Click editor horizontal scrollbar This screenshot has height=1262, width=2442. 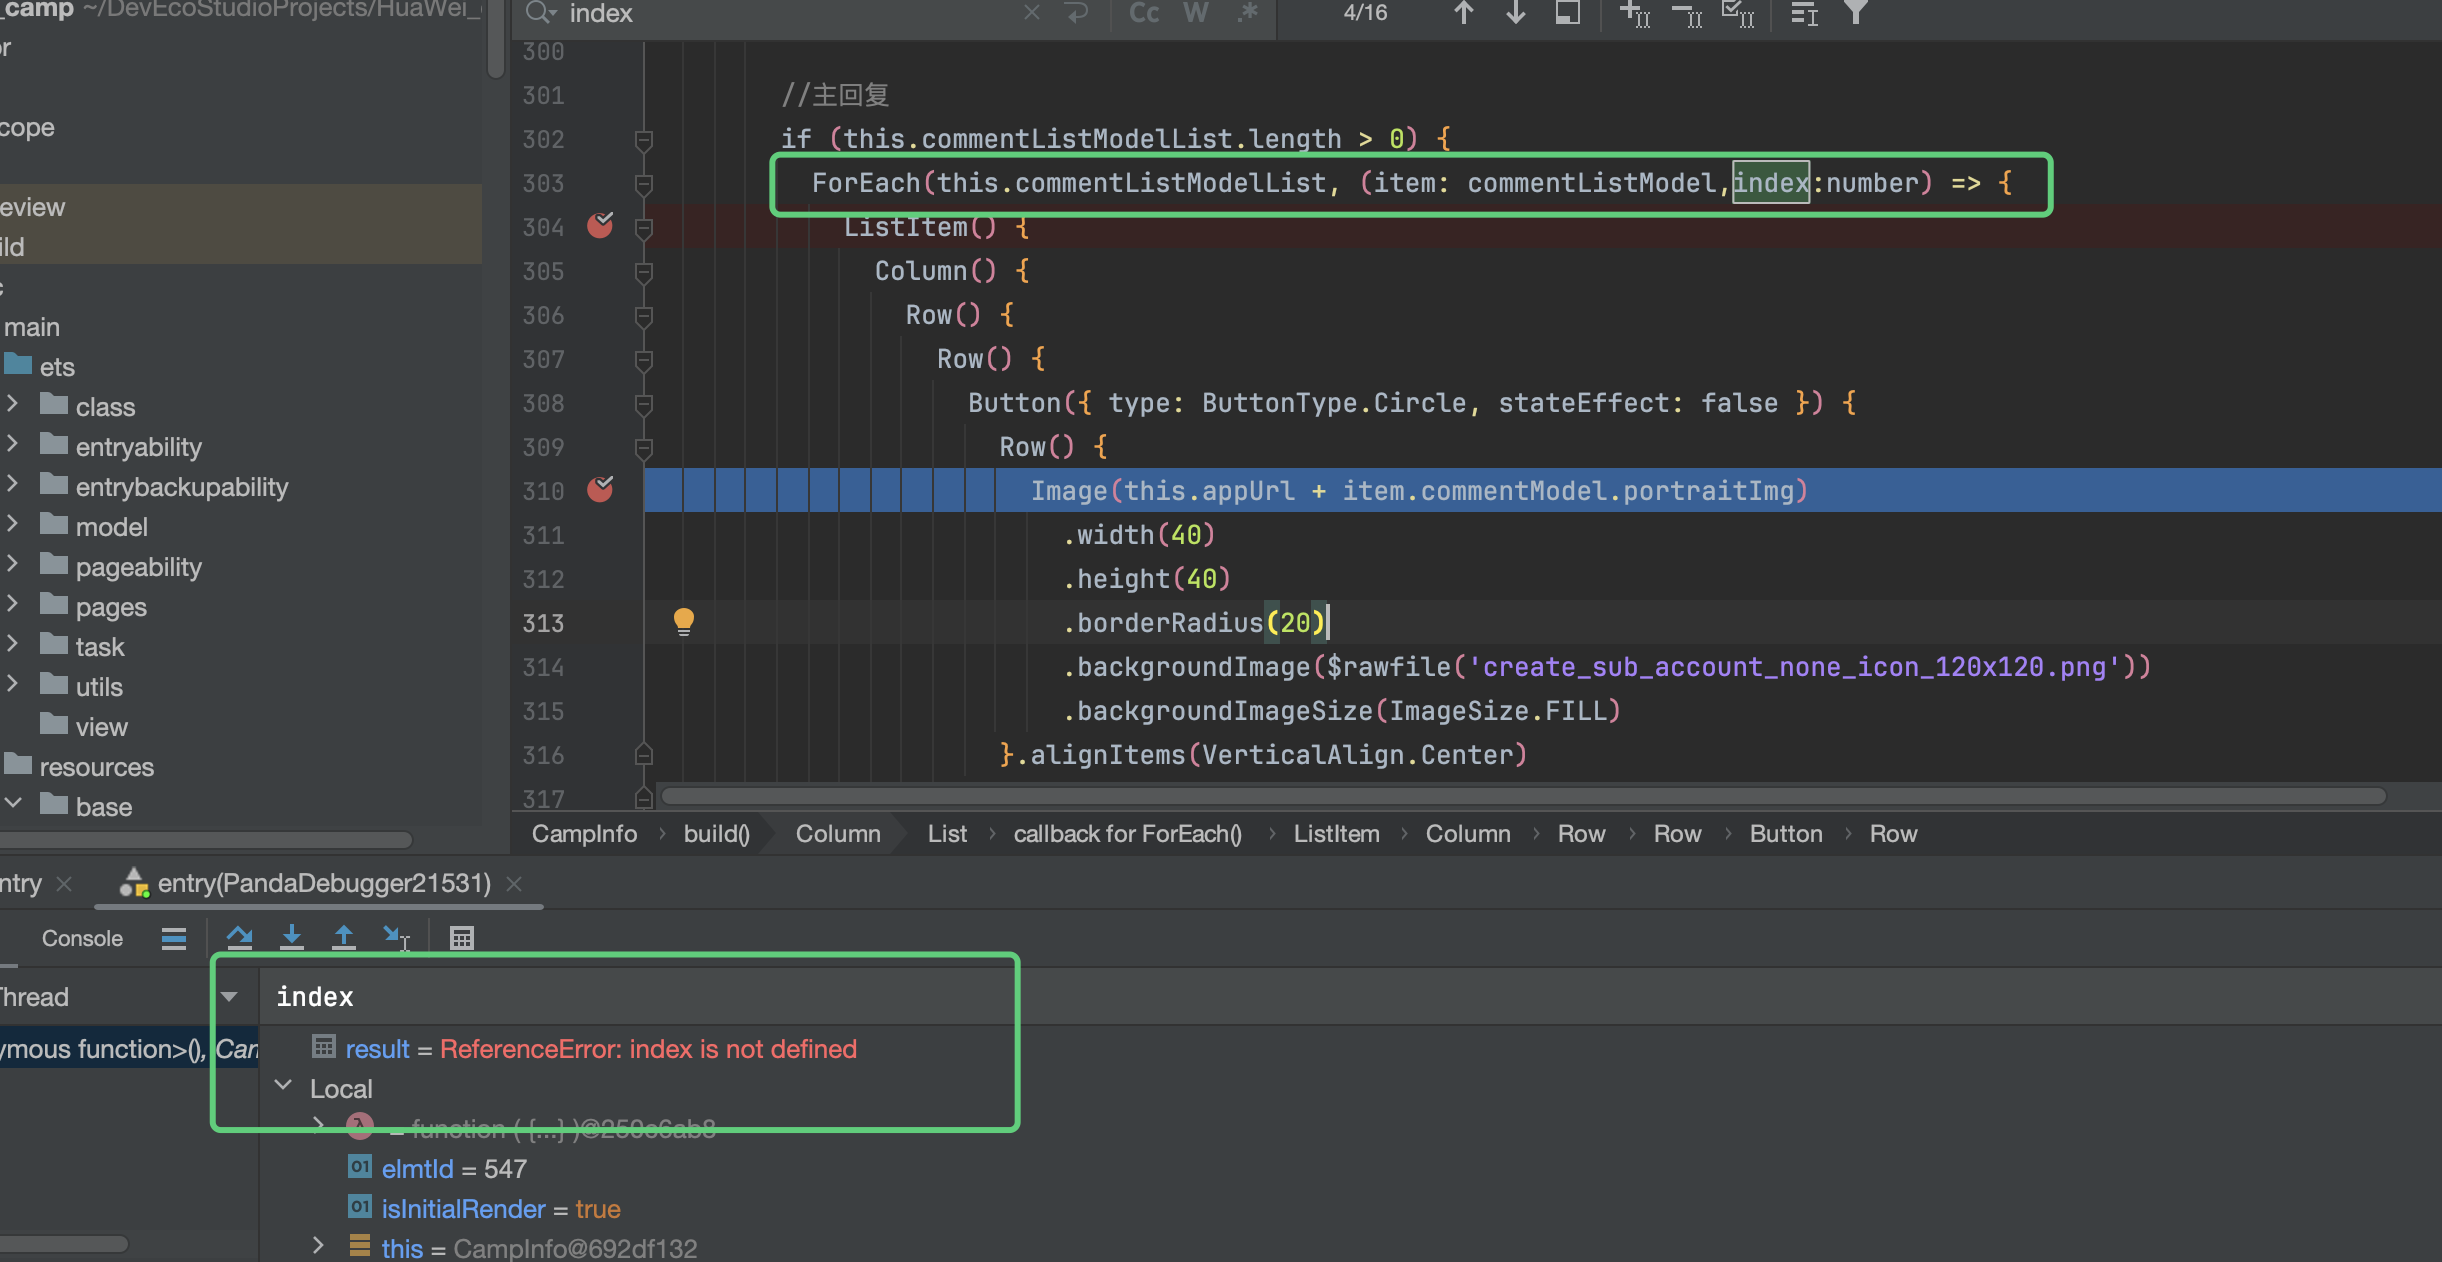click(x=1524, y=796)
